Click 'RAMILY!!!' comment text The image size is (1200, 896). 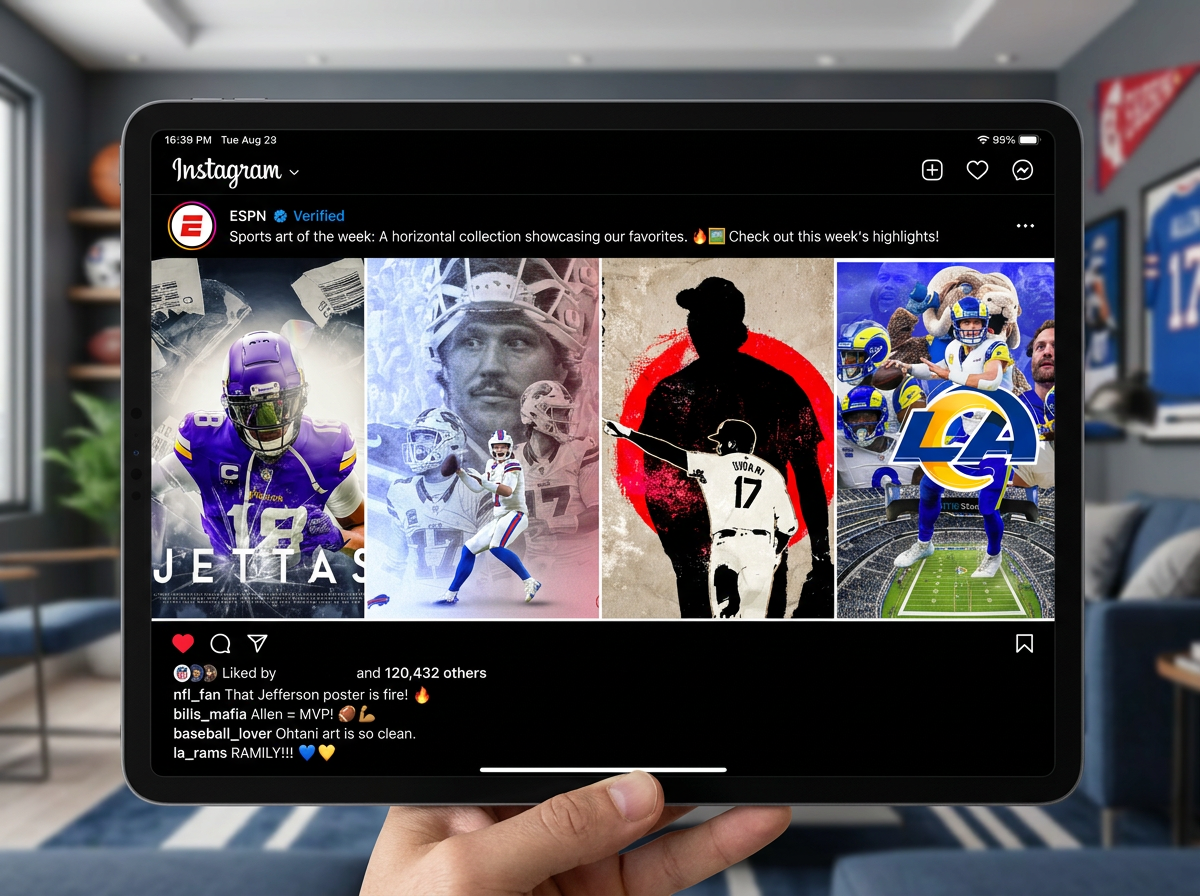pos(263,753)
